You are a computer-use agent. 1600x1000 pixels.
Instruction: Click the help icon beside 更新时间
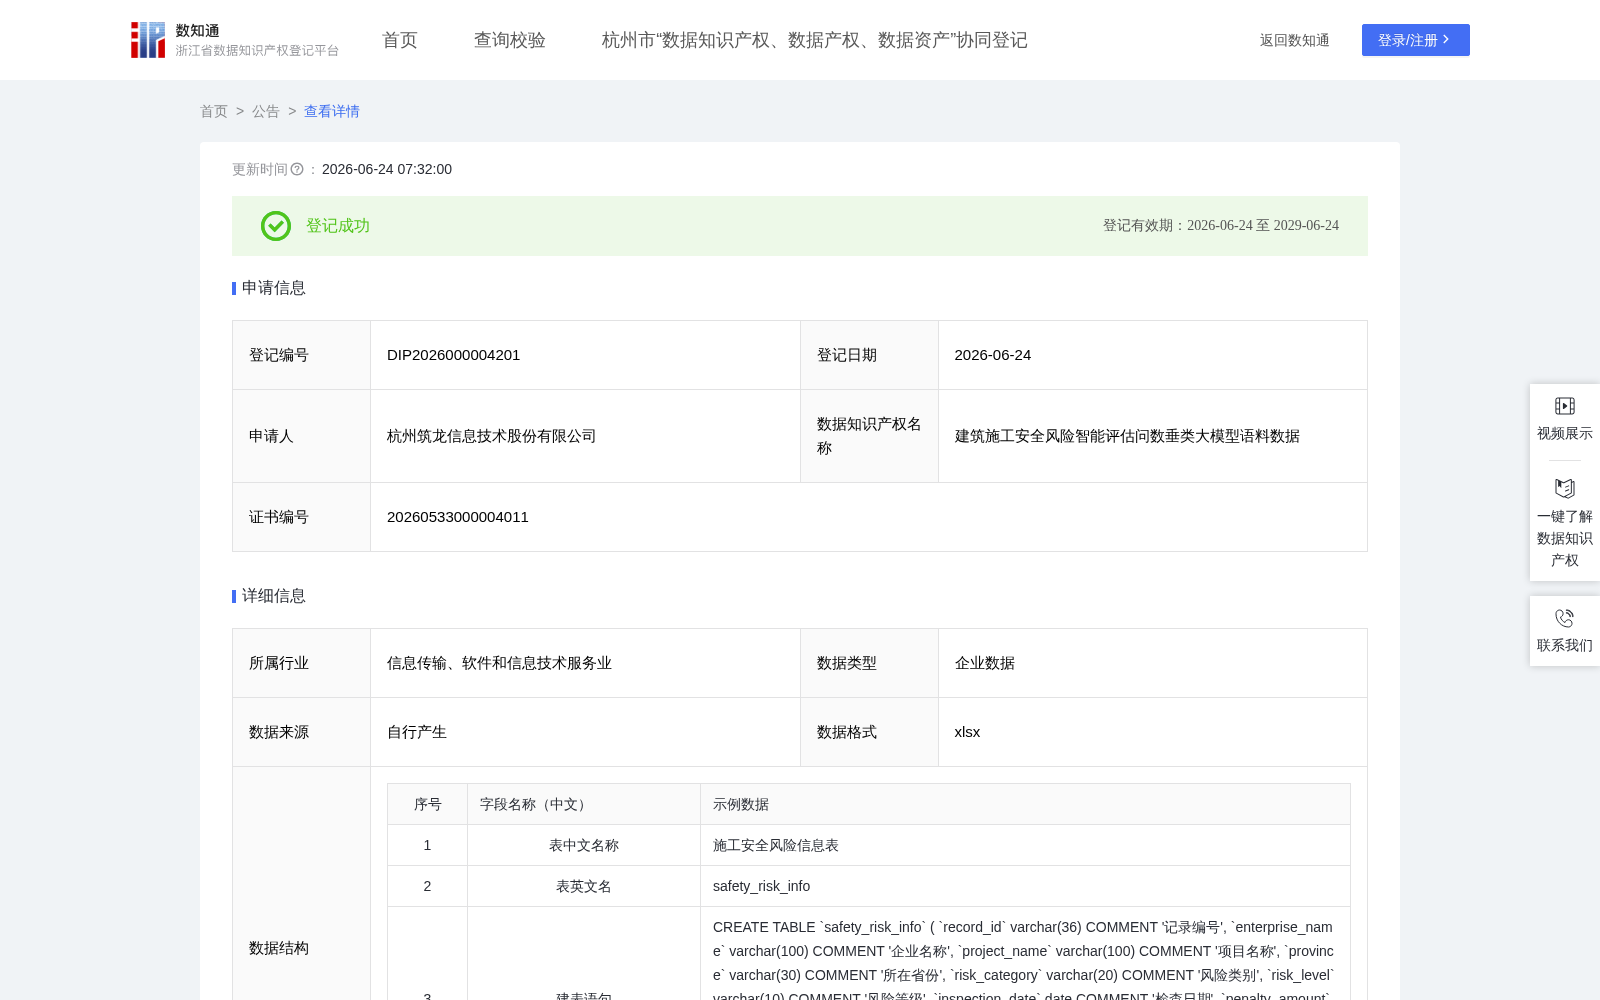pos(297,169)
